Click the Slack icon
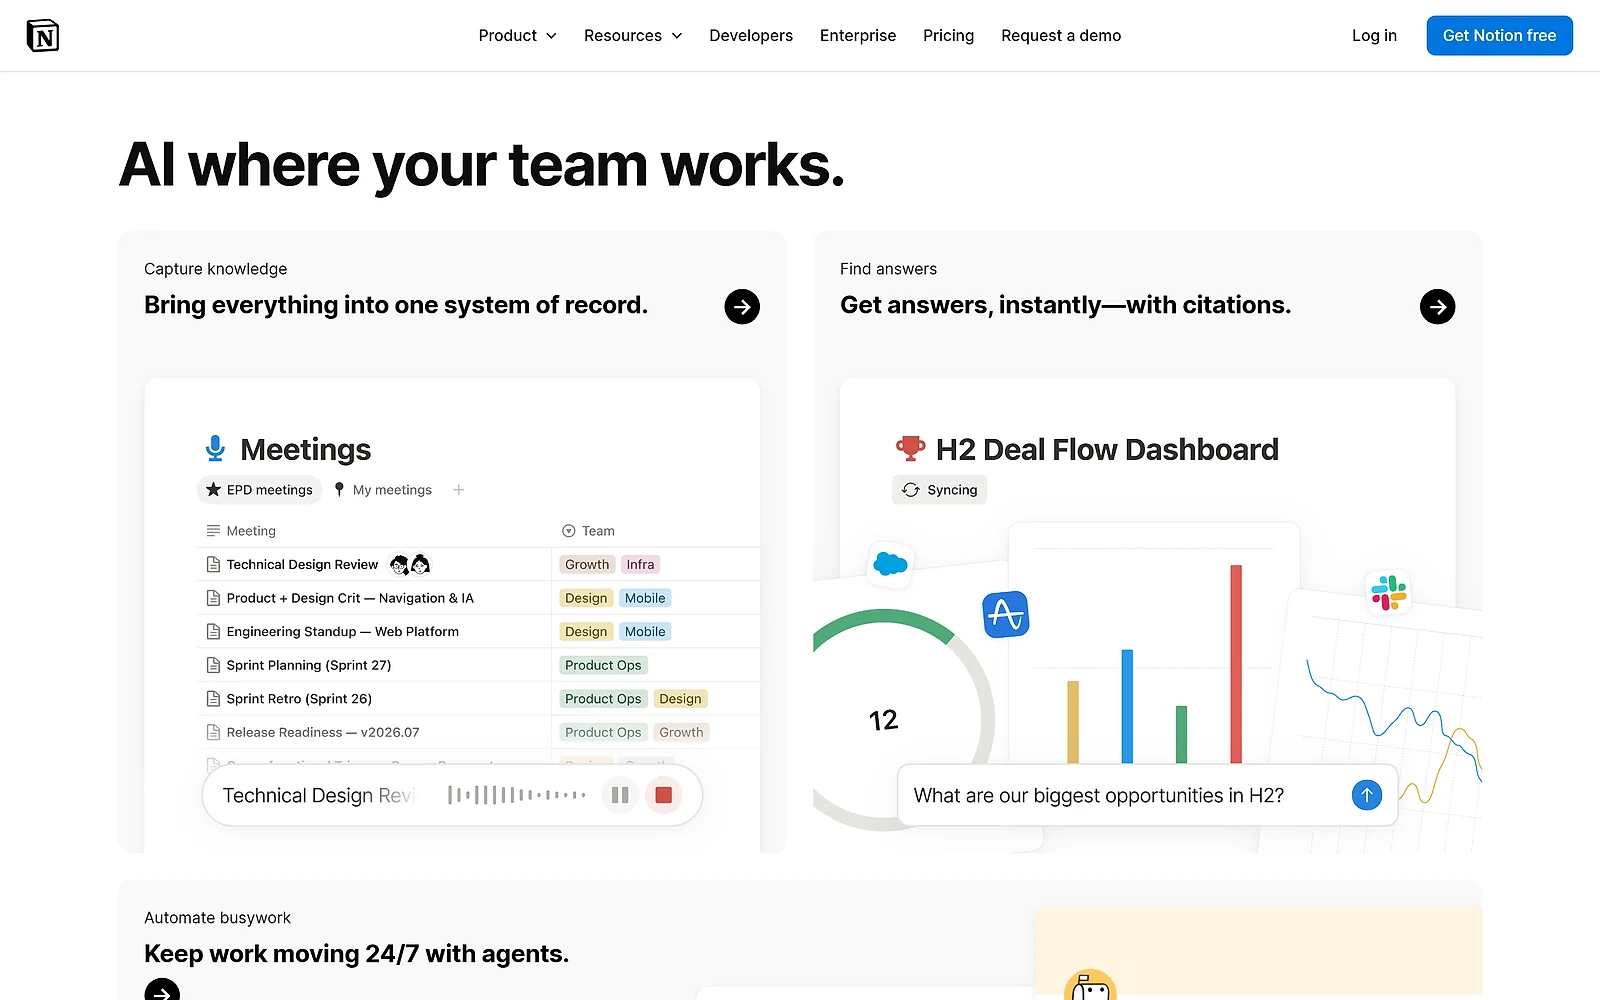This screenshot has width=1600, height=1000. [1388, 592]
